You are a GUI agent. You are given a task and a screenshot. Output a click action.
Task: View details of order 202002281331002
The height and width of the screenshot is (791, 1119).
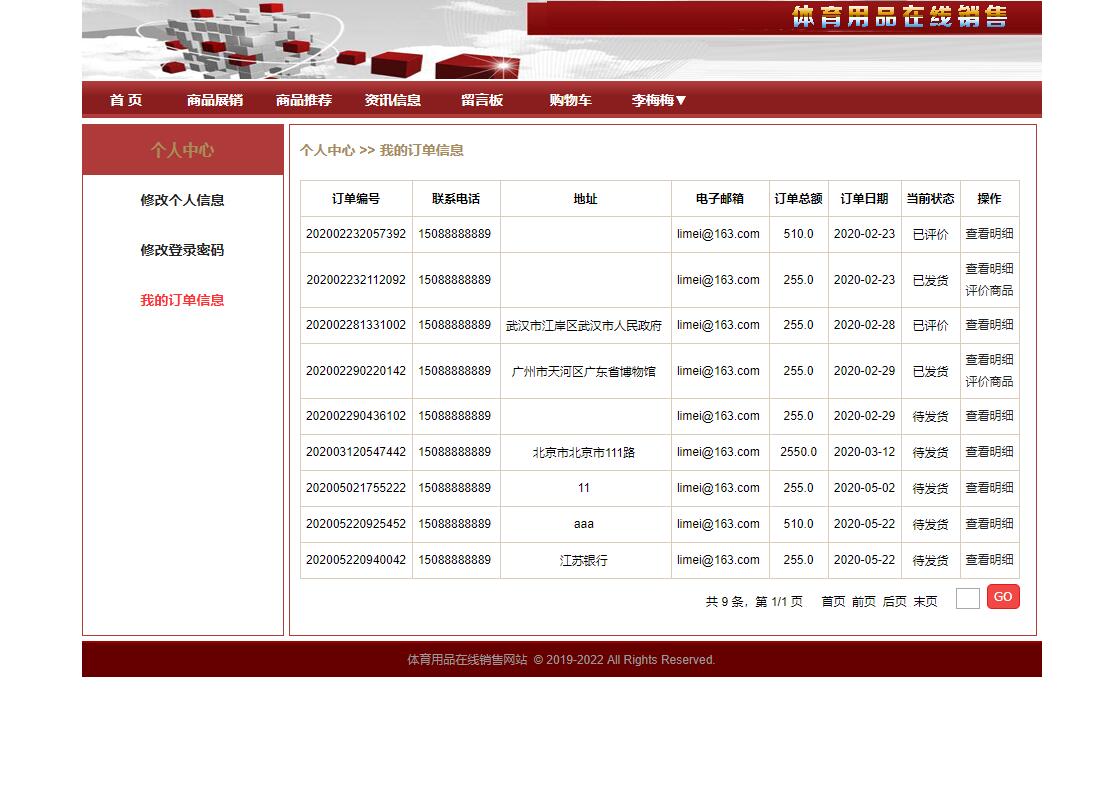(x=989, y=325)
